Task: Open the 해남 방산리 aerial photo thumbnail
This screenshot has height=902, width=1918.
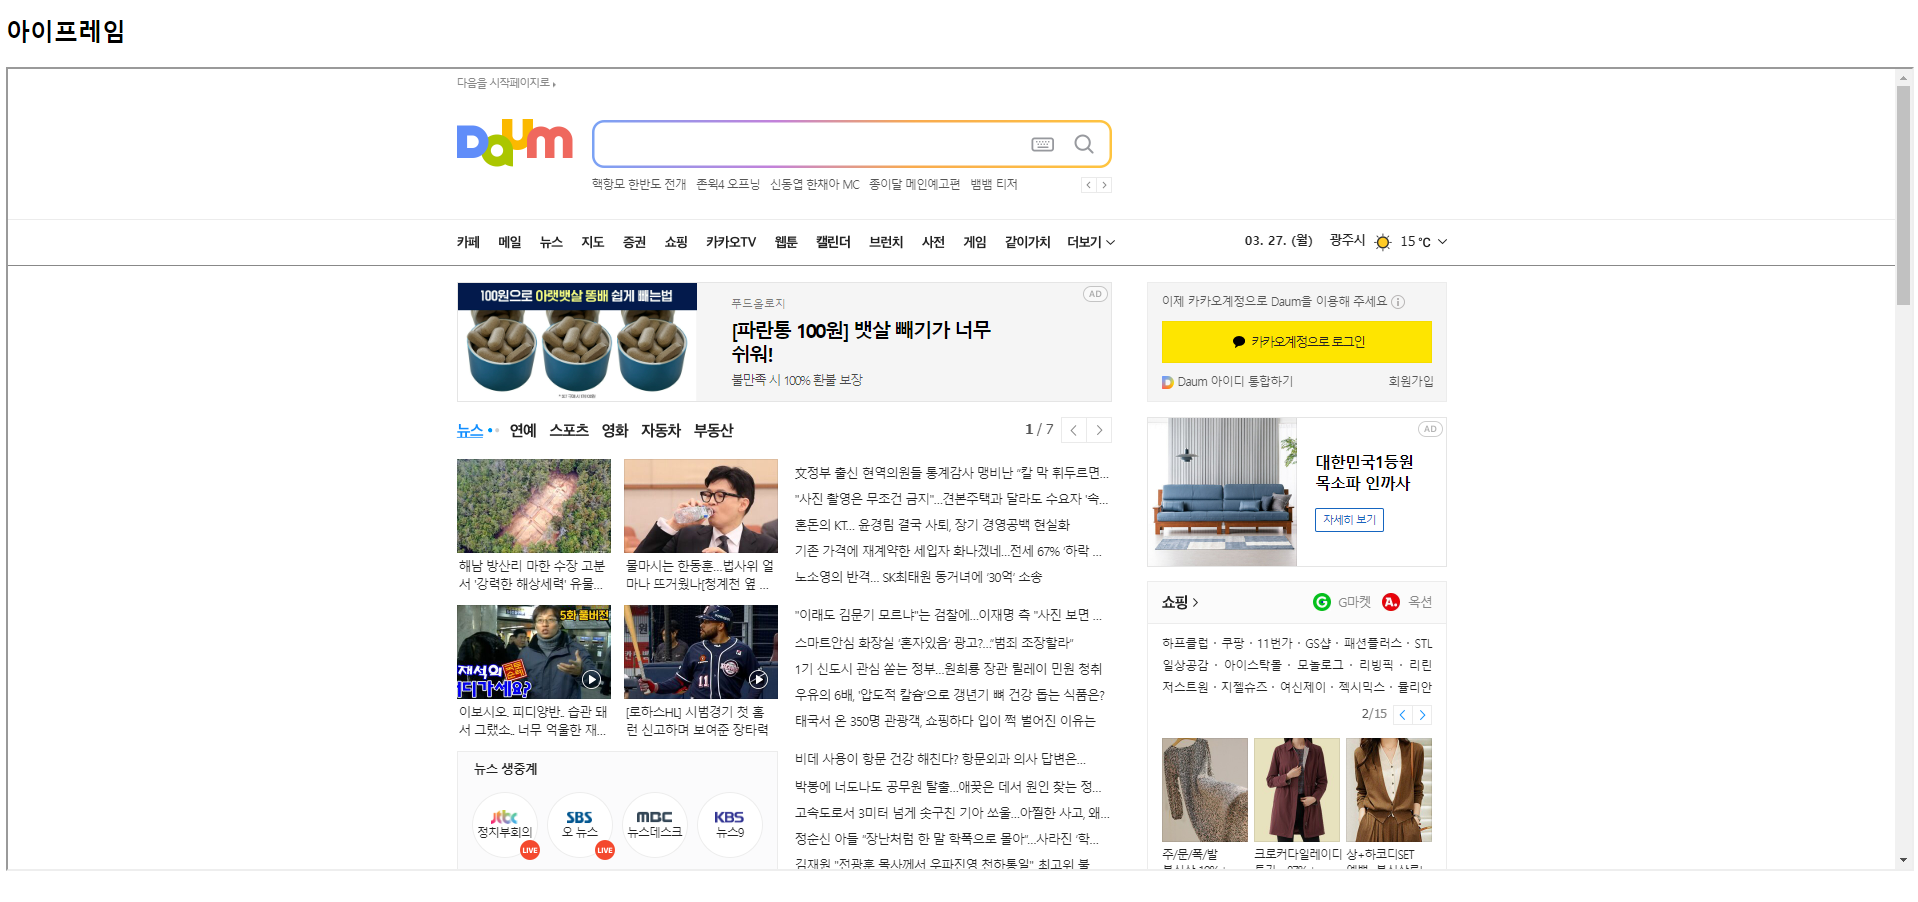Action: 534,506
